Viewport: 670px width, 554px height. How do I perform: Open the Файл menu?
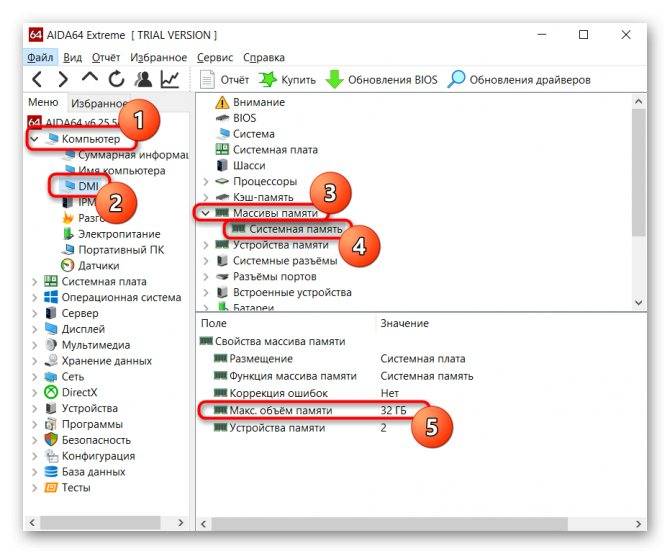point(40,57)
